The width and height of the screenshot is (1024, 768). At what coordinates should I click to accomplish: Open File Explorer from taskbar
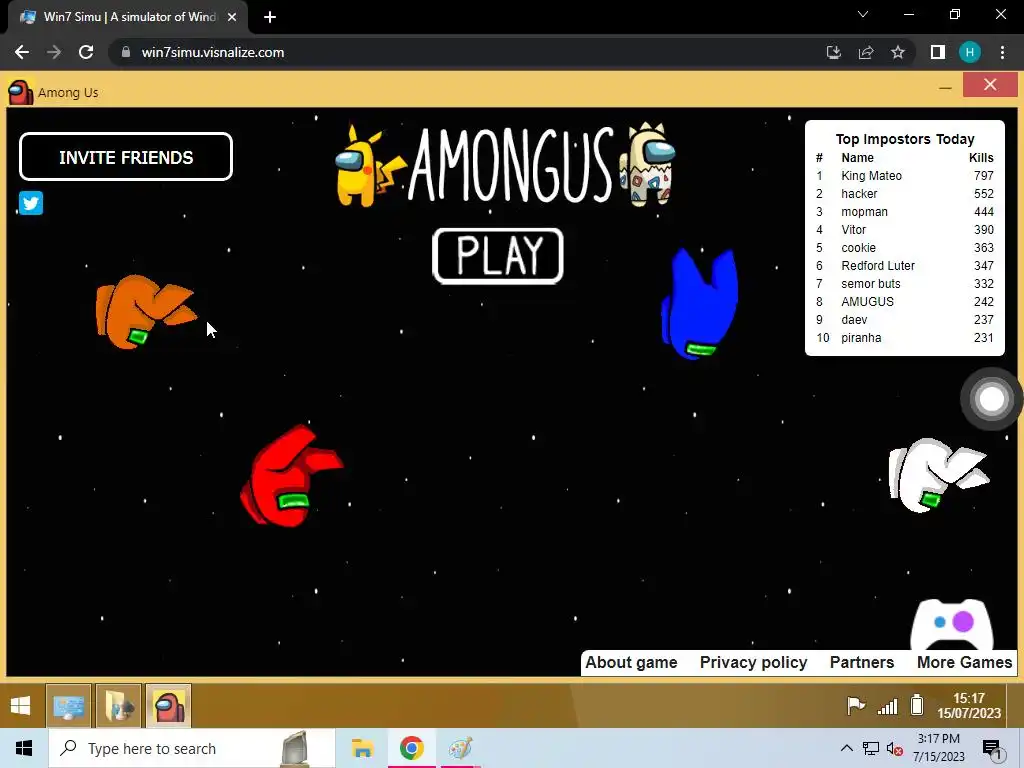(x=362, y=748)
